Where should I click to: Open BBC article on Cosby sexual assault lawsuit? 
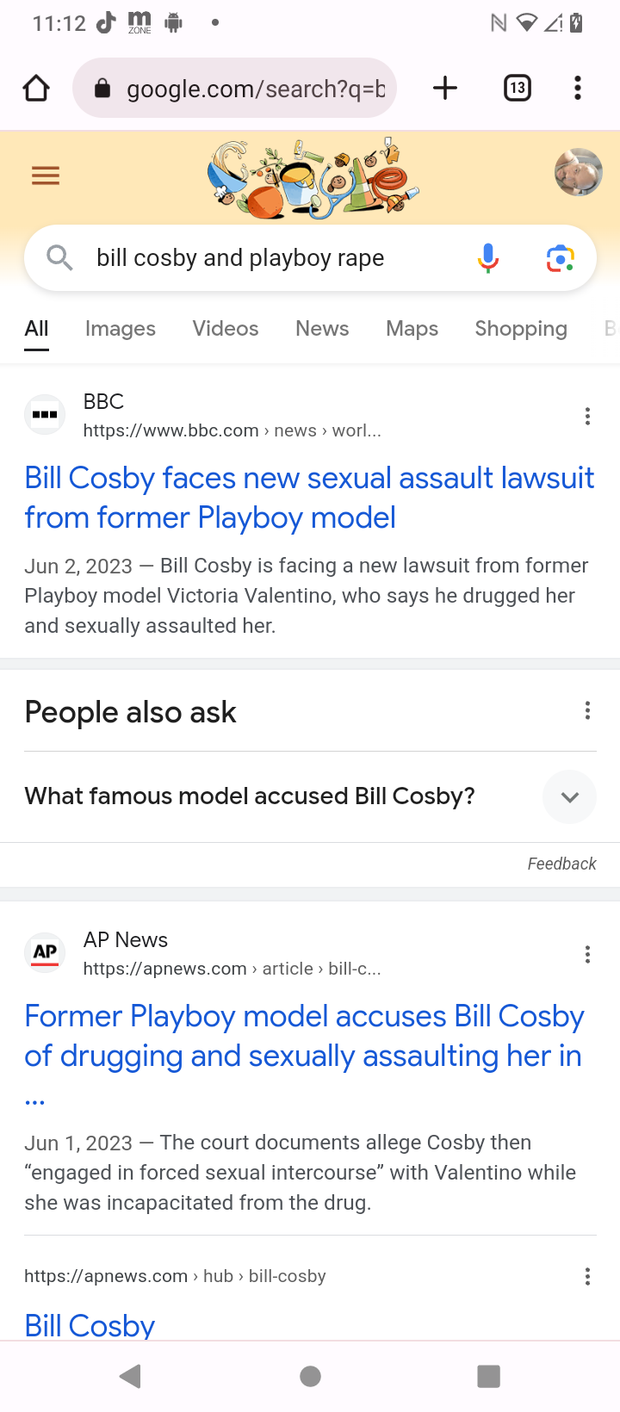click(x=309, y=497)
